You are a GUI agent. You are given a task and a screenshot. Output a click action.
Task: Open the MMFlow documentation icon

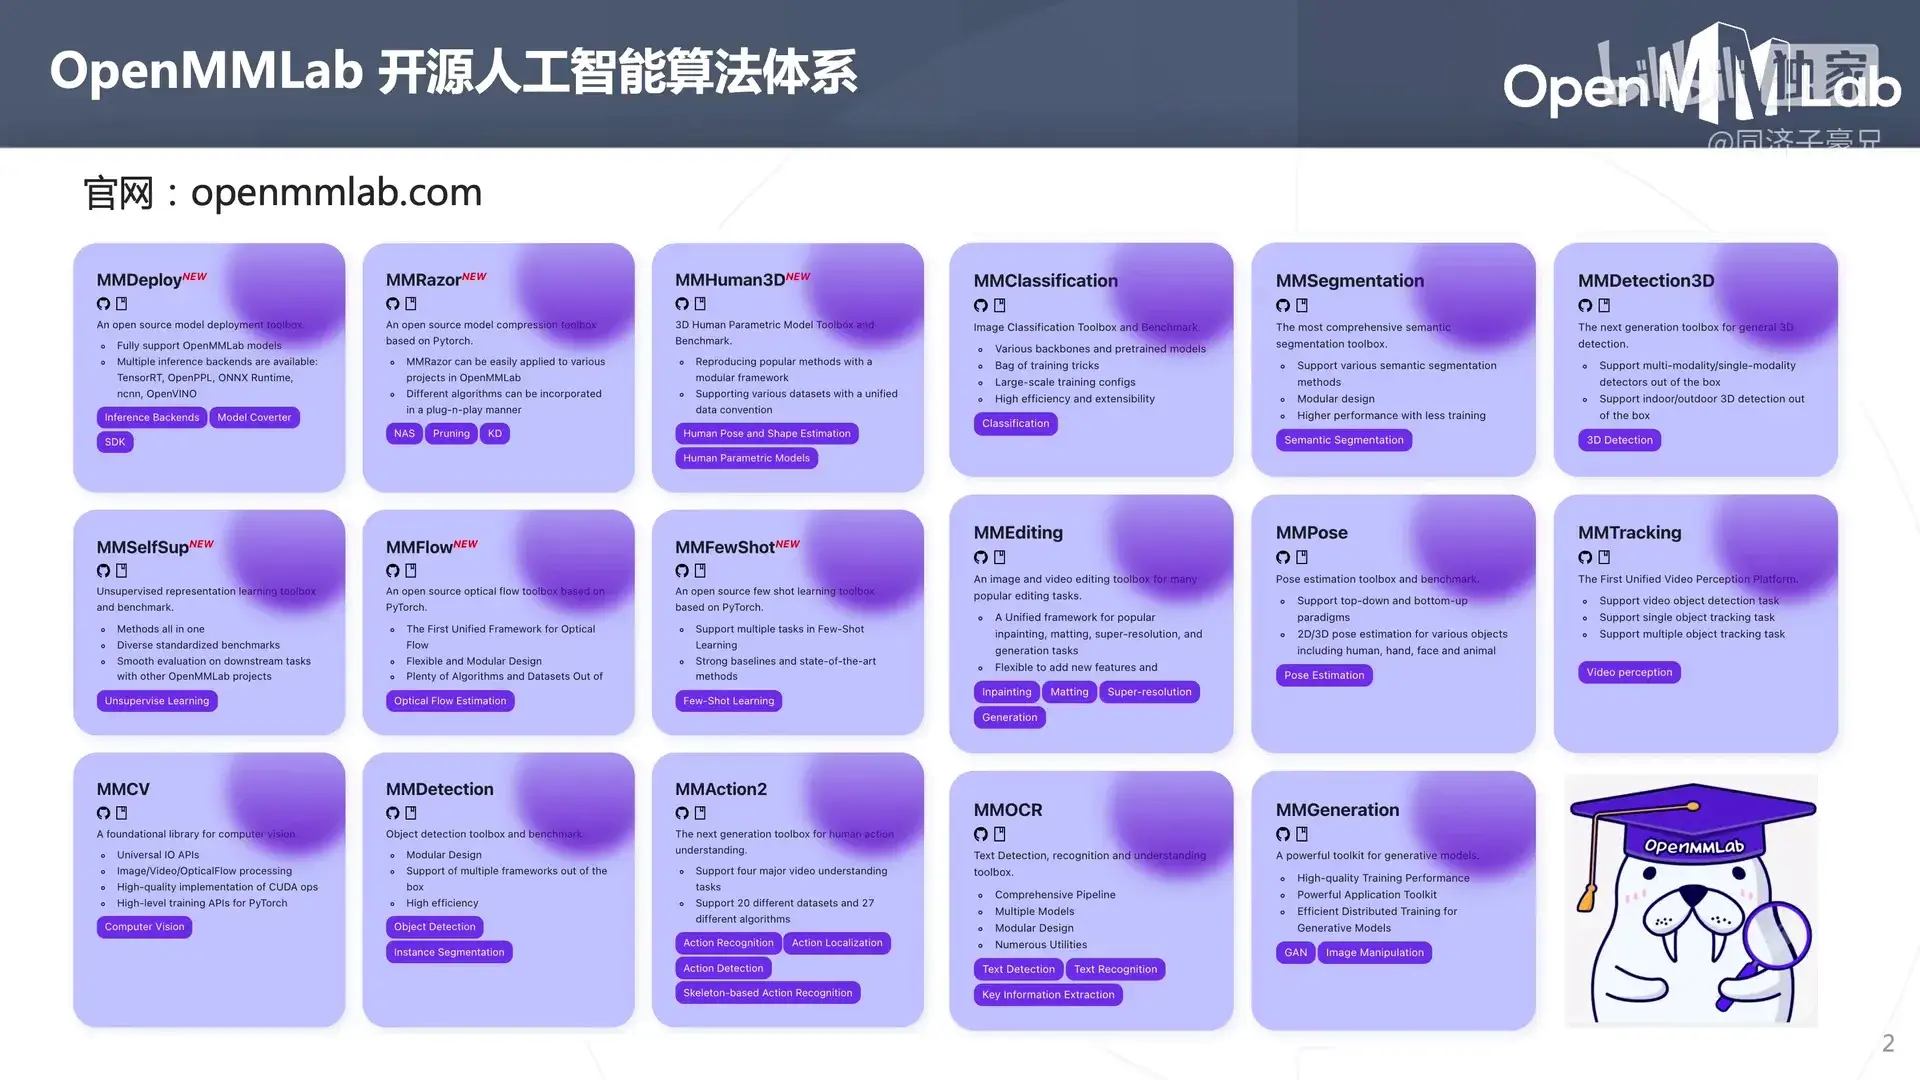(411, 571)
